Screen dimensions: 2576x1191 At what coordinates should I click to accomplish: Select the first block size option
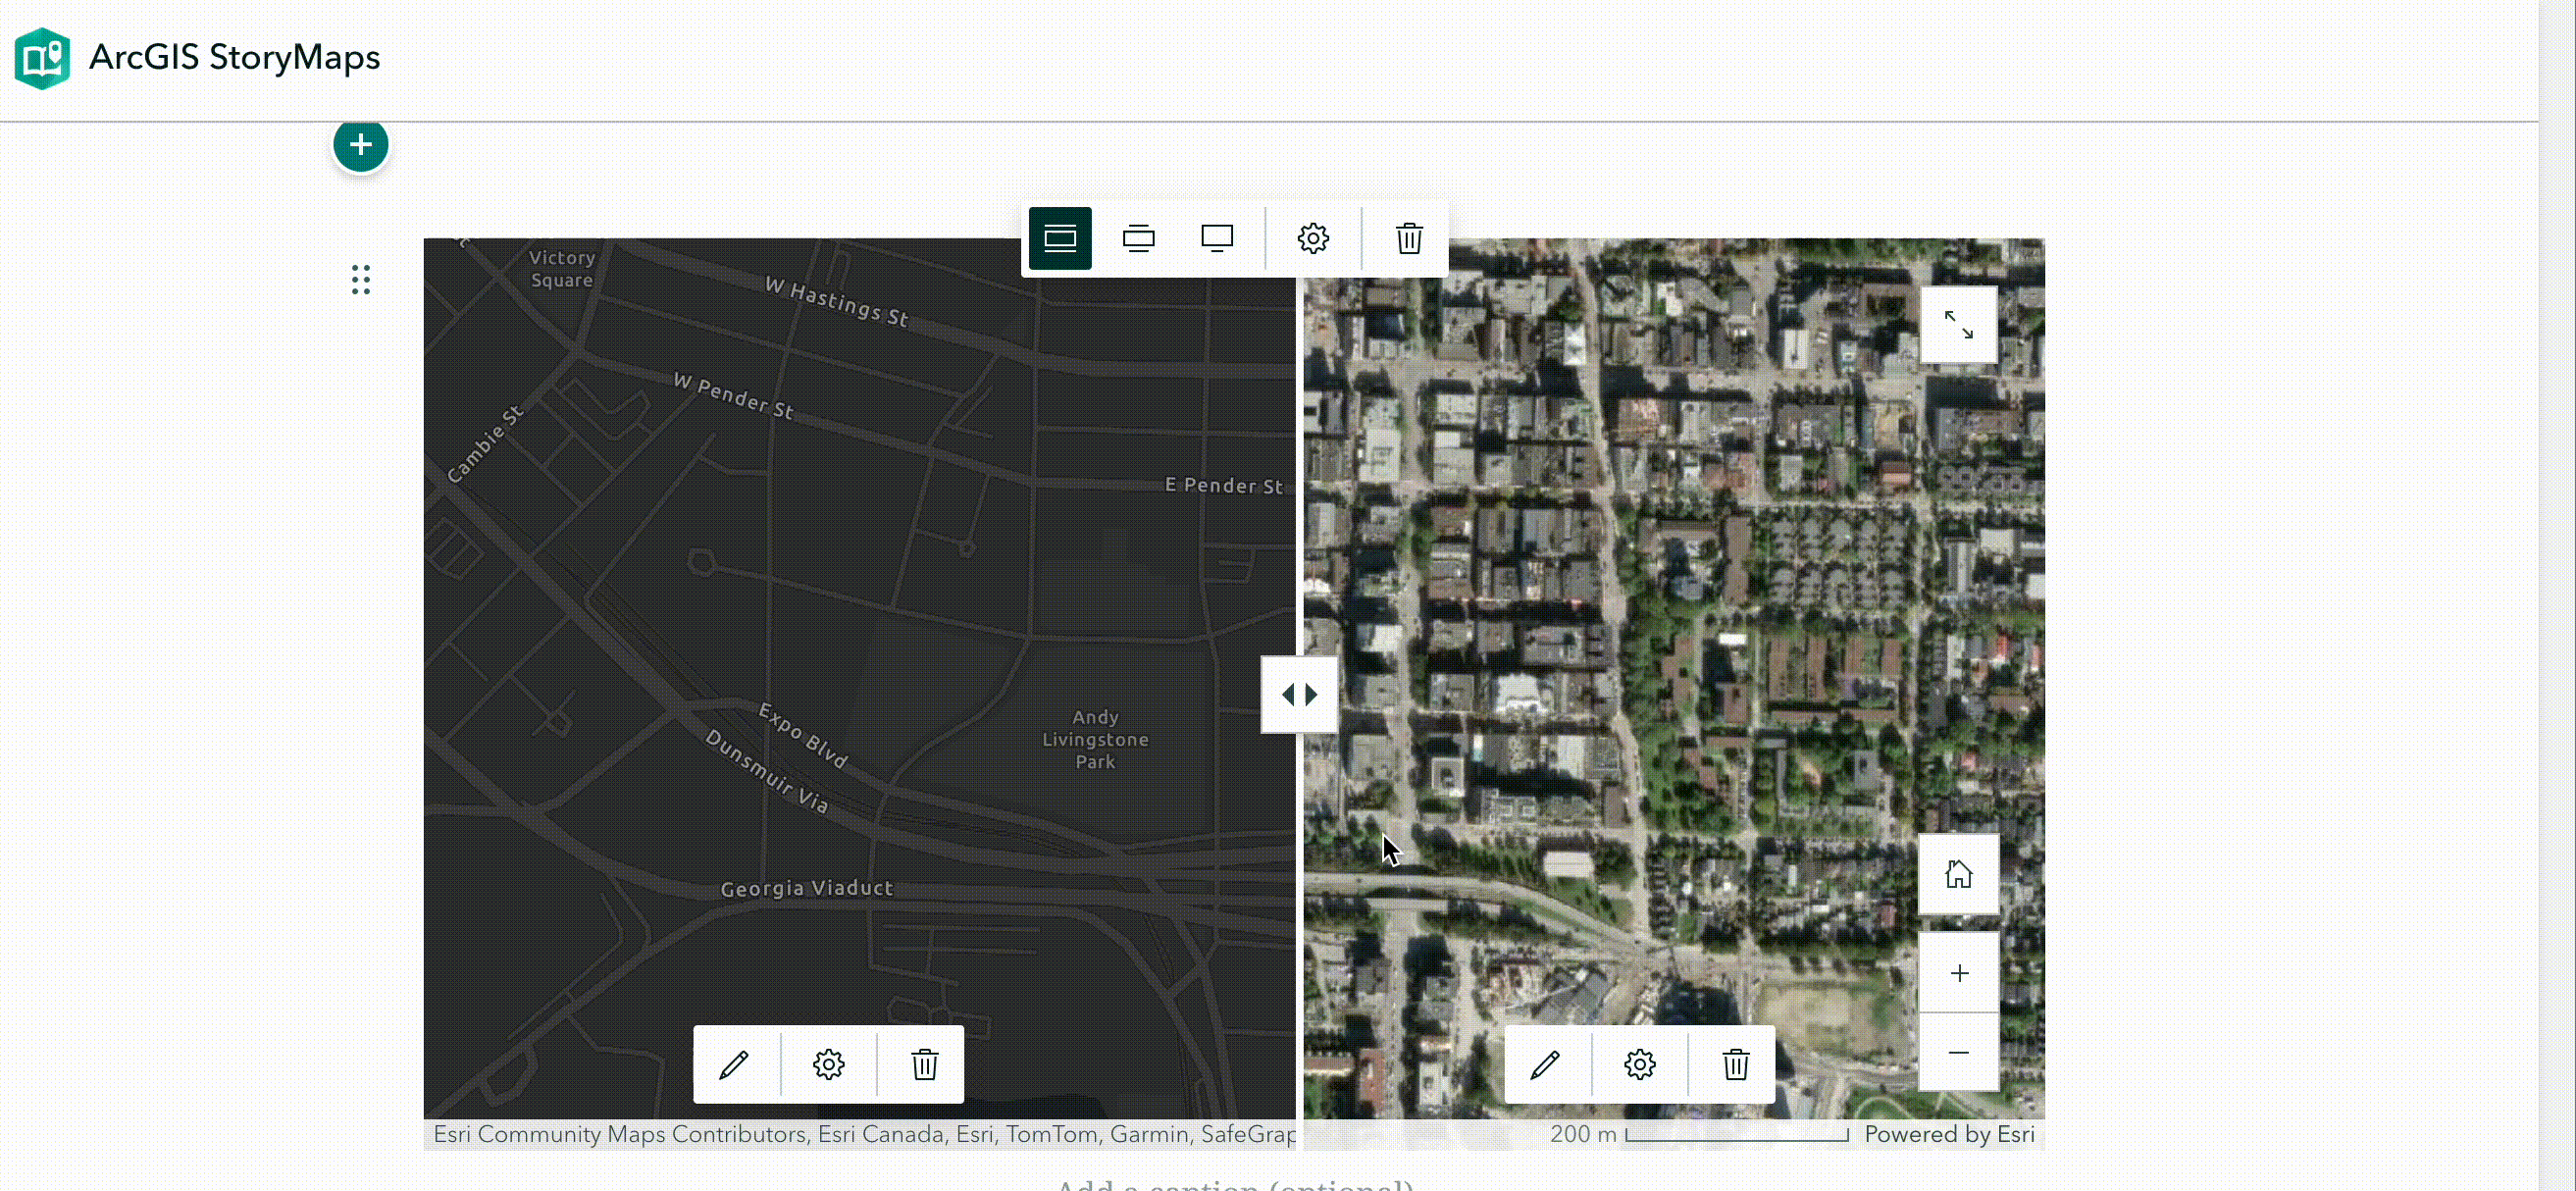[x=1060, y=238]
